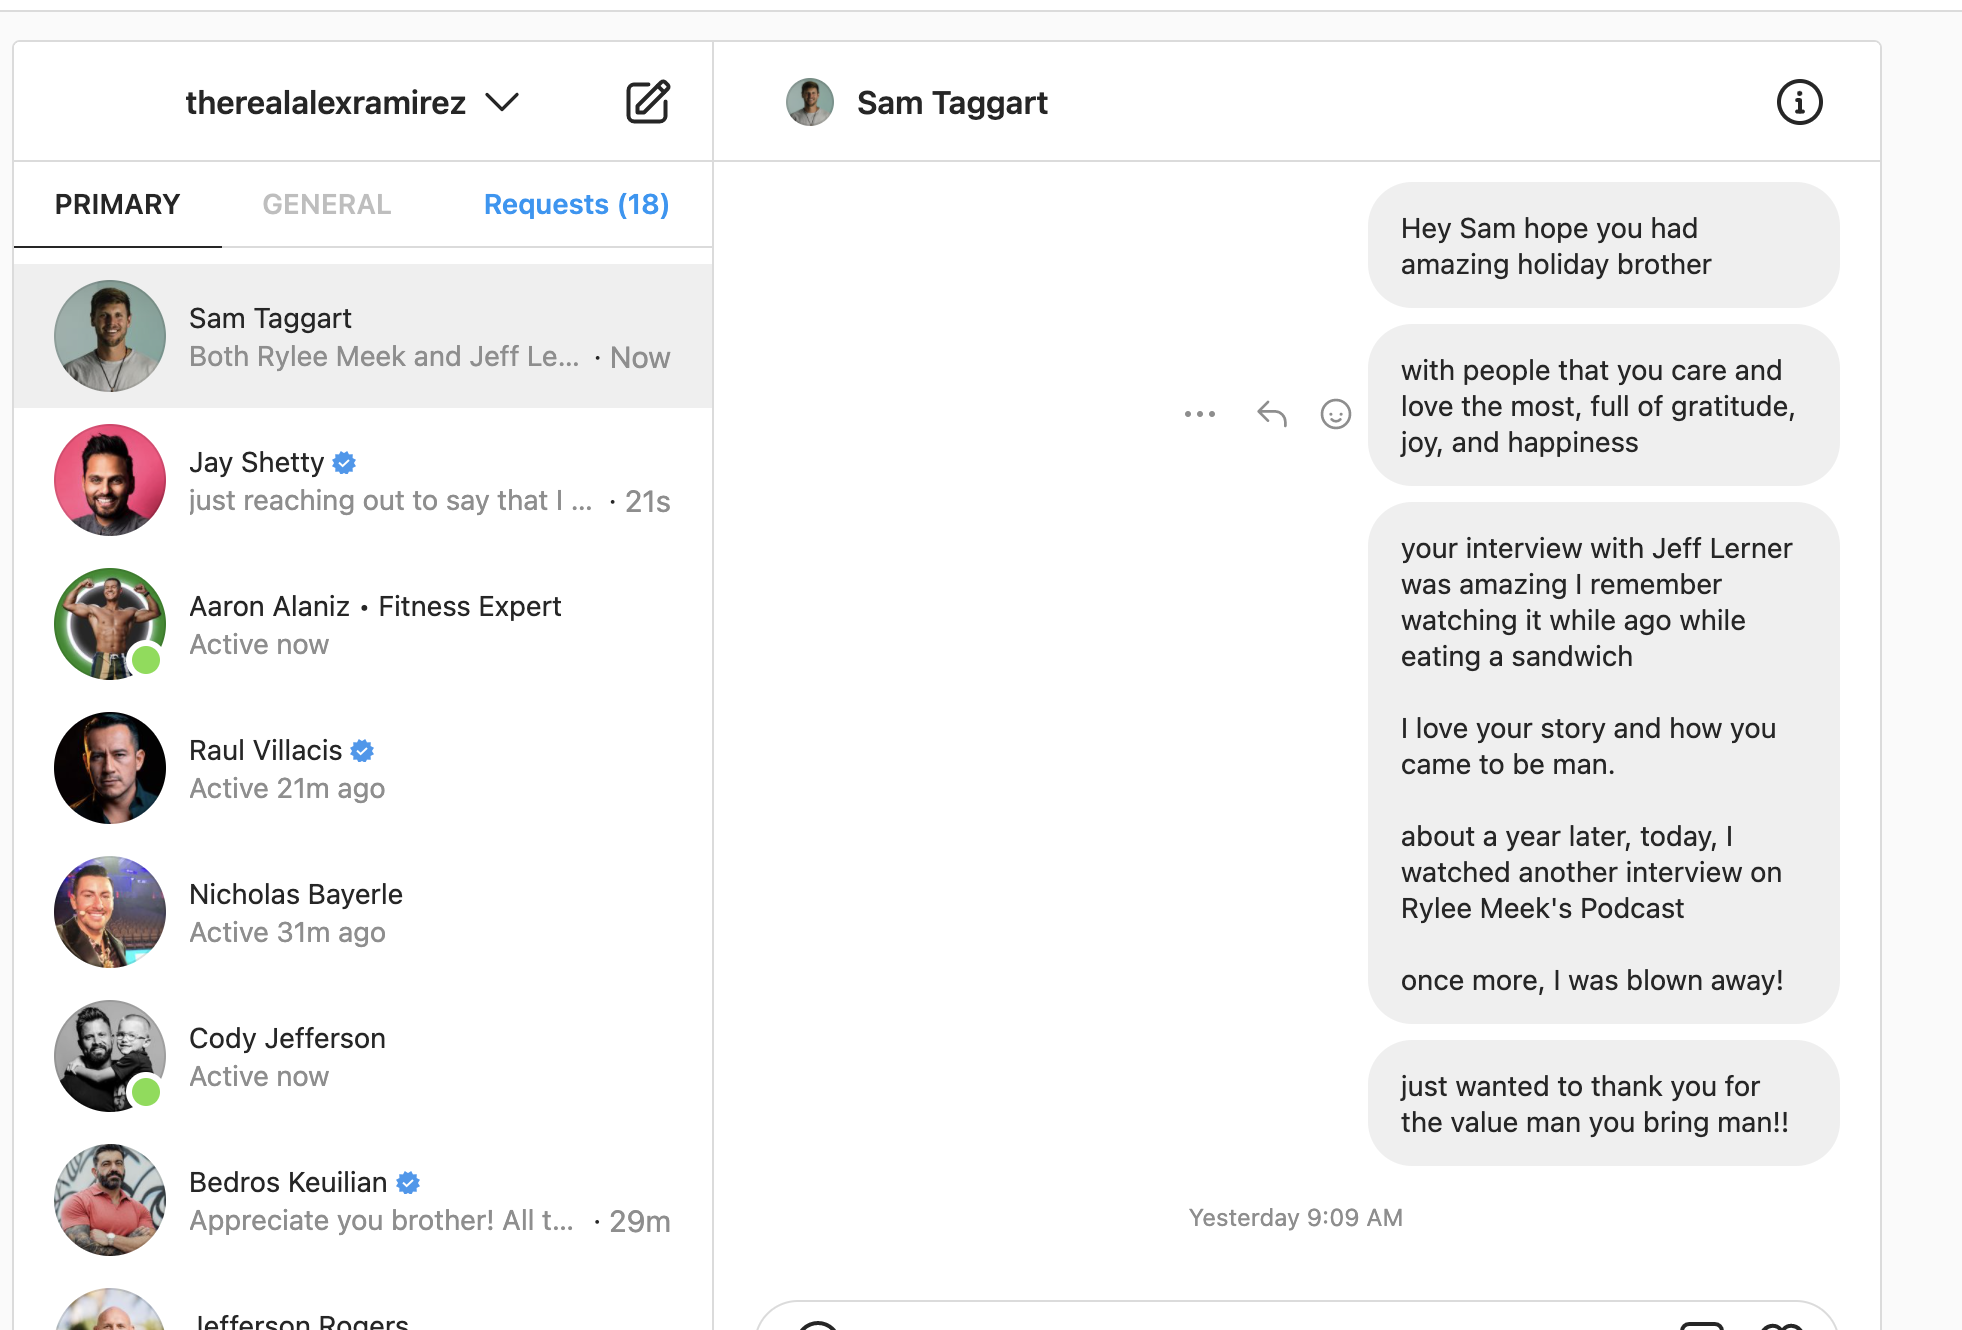The image size is (1962, 1330).
Task: Open the Jay Shetty conversation
Action: (x=363, y=480)
